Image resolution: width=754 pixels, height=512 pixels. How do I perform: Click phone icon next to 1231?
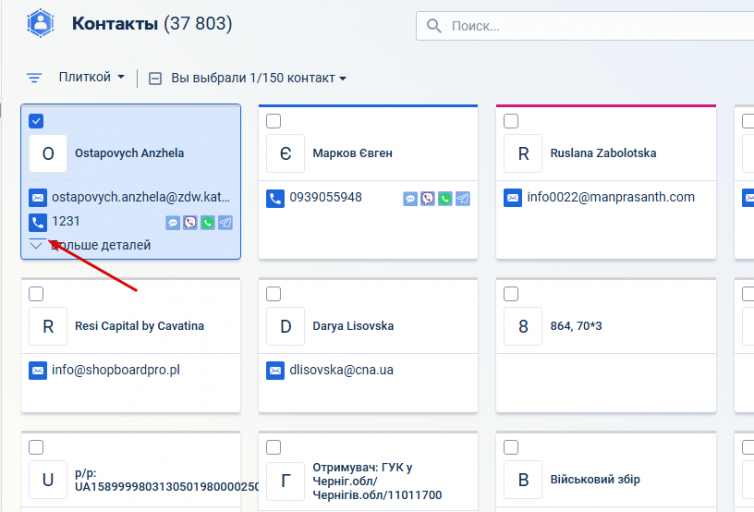pyautogui.click(x=38, y=222)
